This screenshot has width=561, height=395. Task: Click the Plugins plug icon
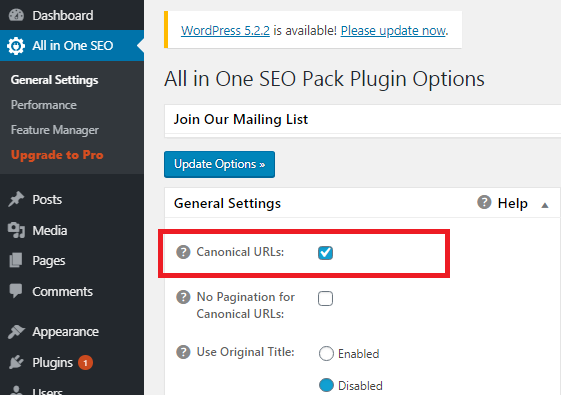point(16,362)
